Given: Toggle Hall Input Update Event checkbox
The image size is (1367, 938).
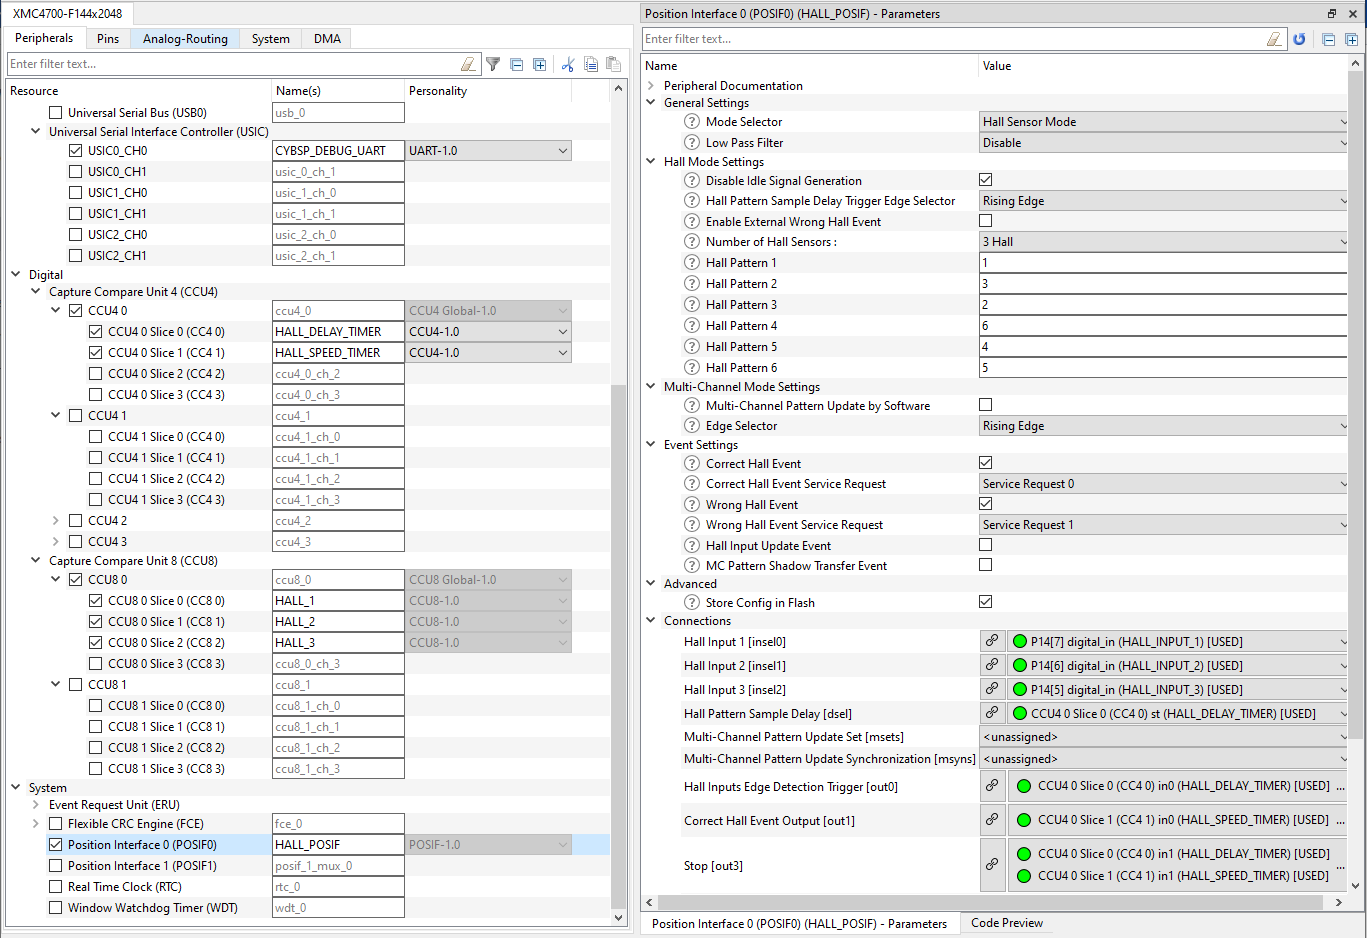Looking at the screenshot, I should coord(986,545).
